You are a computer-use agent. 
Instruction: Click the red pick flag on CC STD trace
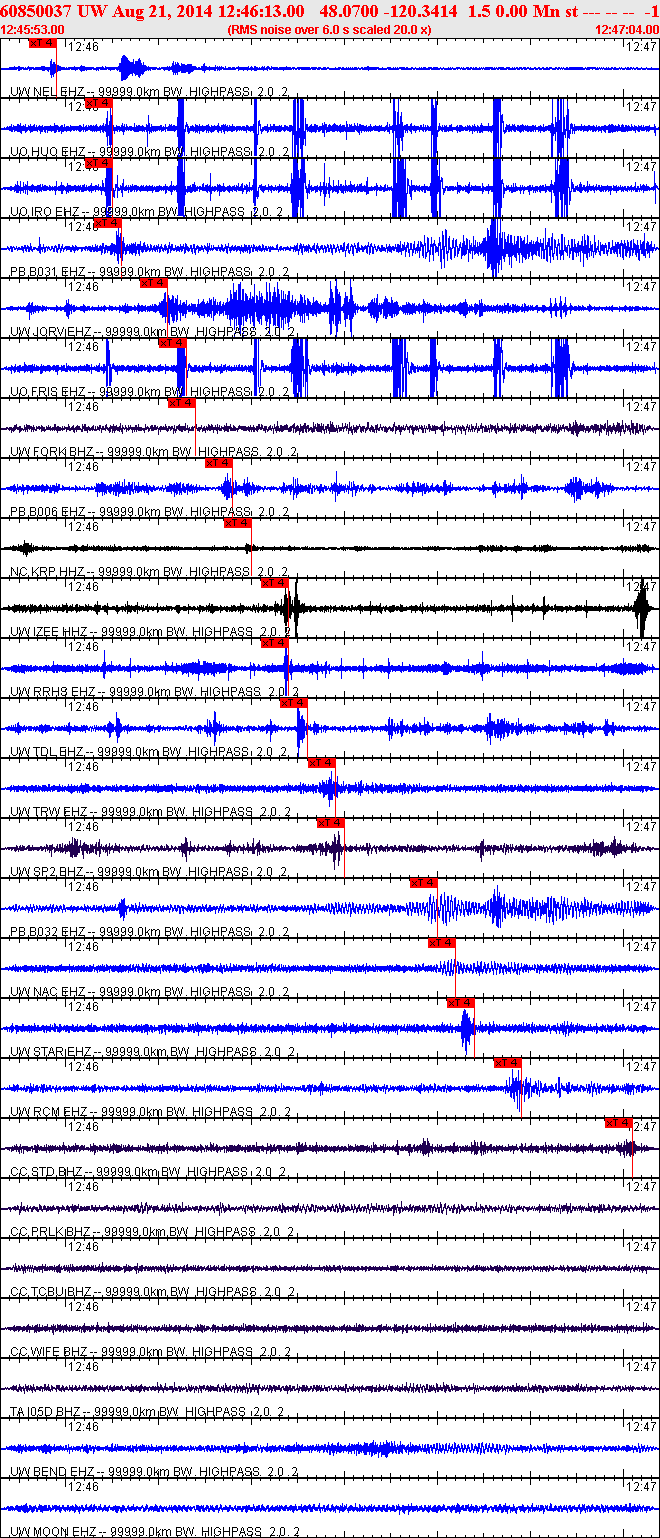(619, 1123)
